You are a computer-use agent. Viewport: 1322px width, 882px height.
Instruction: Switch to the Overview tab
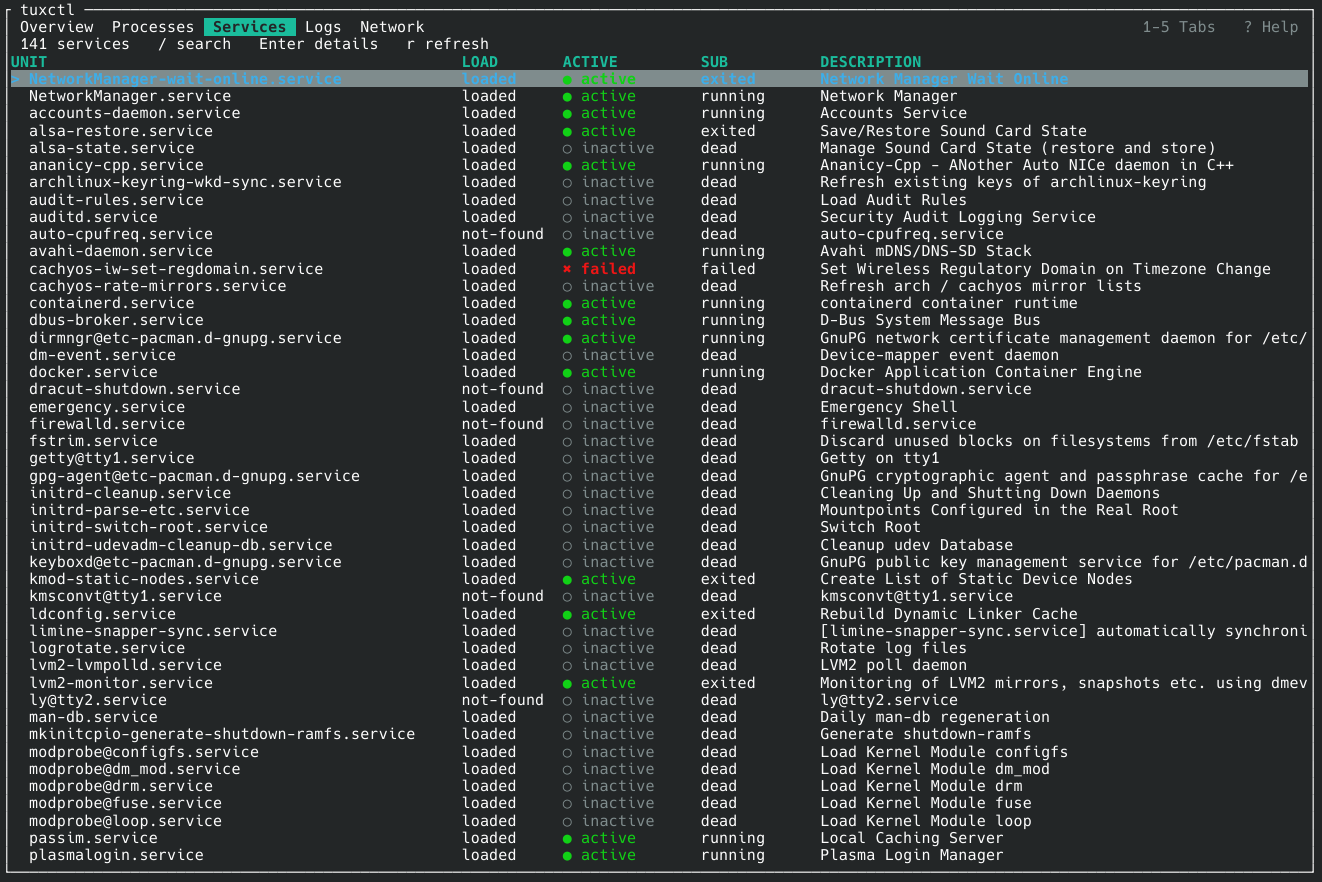[x=56, y=27]
